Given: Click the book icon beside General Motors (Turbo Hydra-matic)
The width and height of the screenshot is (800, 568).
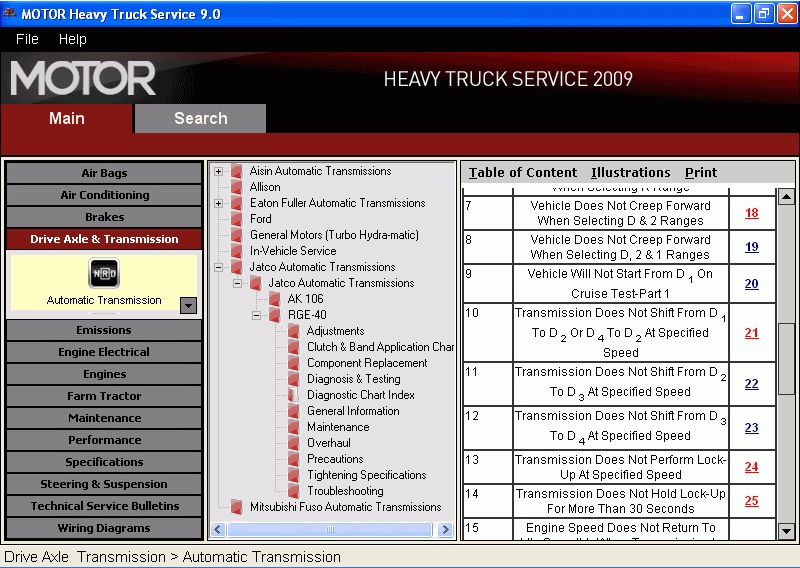Looking at the screenshot, I should coord(236,235).
